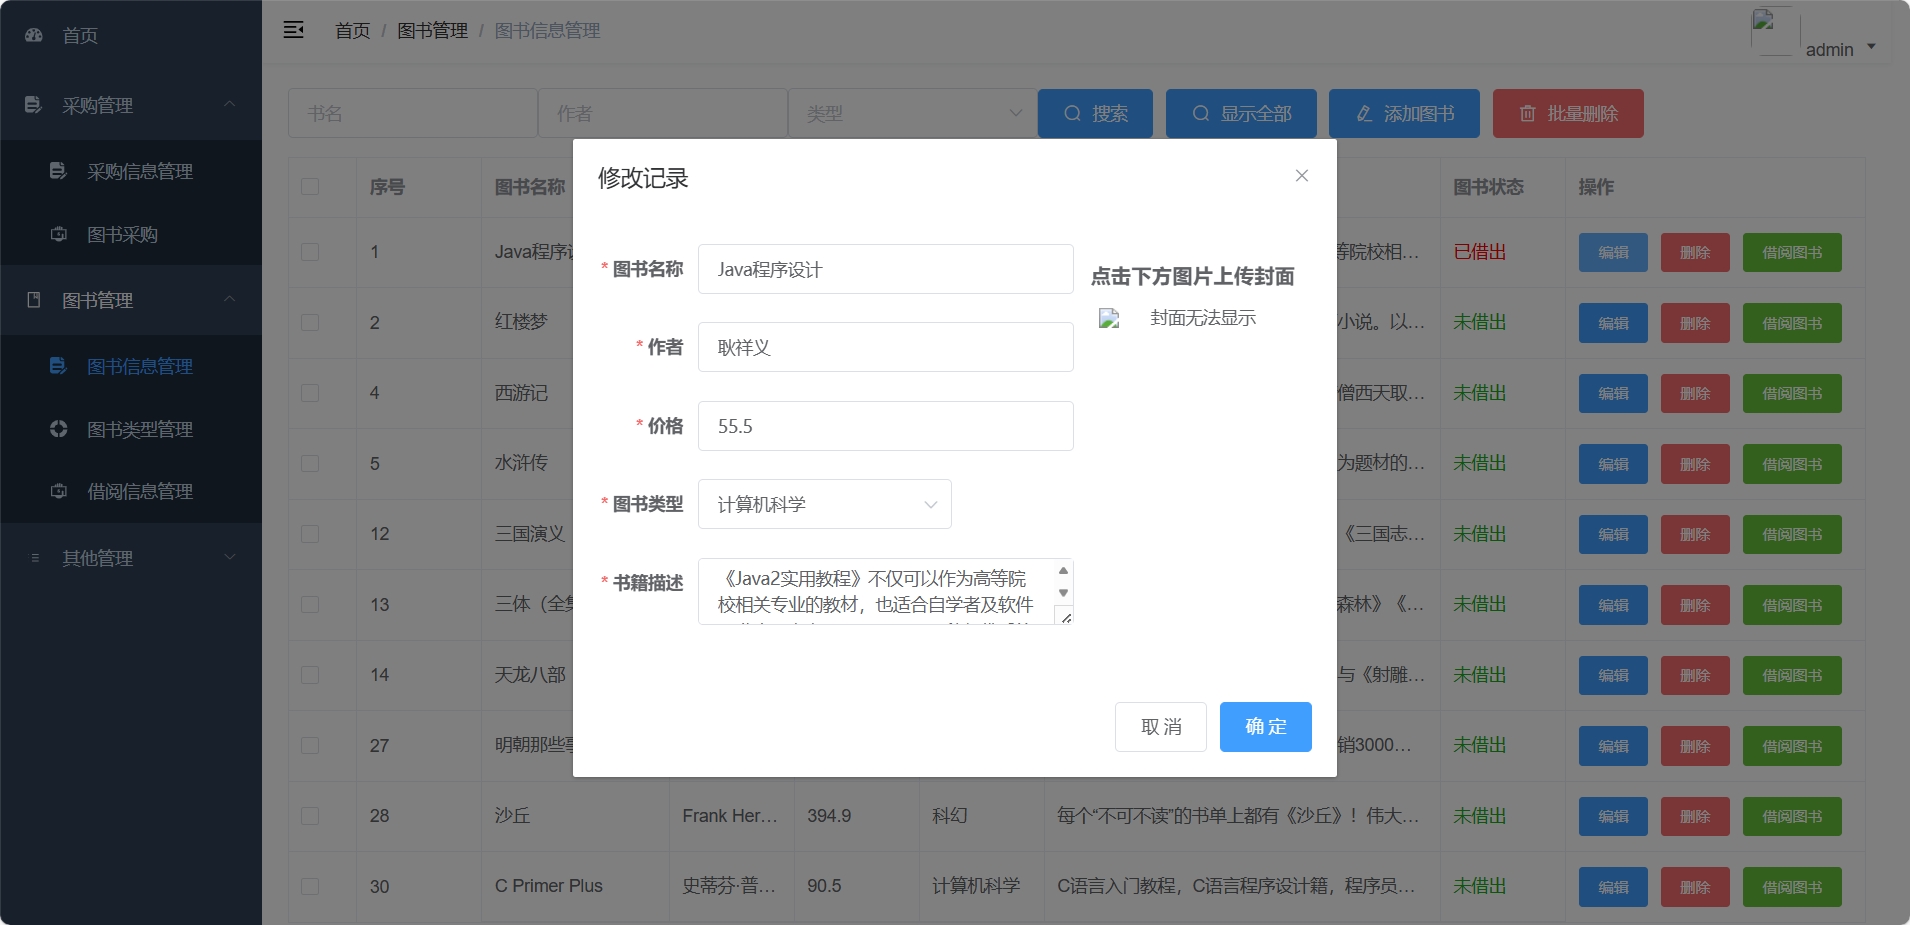Click 借阅图书 for the 天龙八部 row
The image size is (1910, 925).
point(1792,675)
